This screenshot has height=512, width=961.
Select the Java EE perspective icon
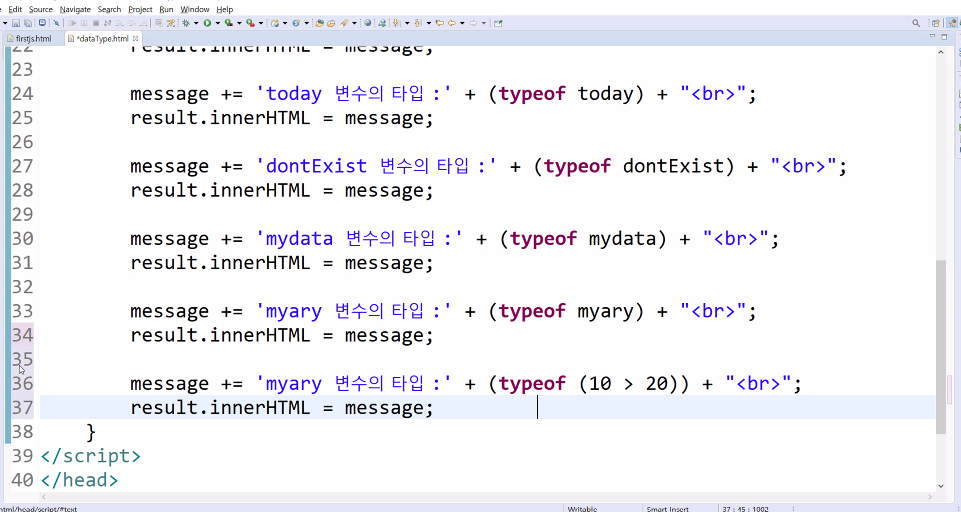click(x=953, y=23)
